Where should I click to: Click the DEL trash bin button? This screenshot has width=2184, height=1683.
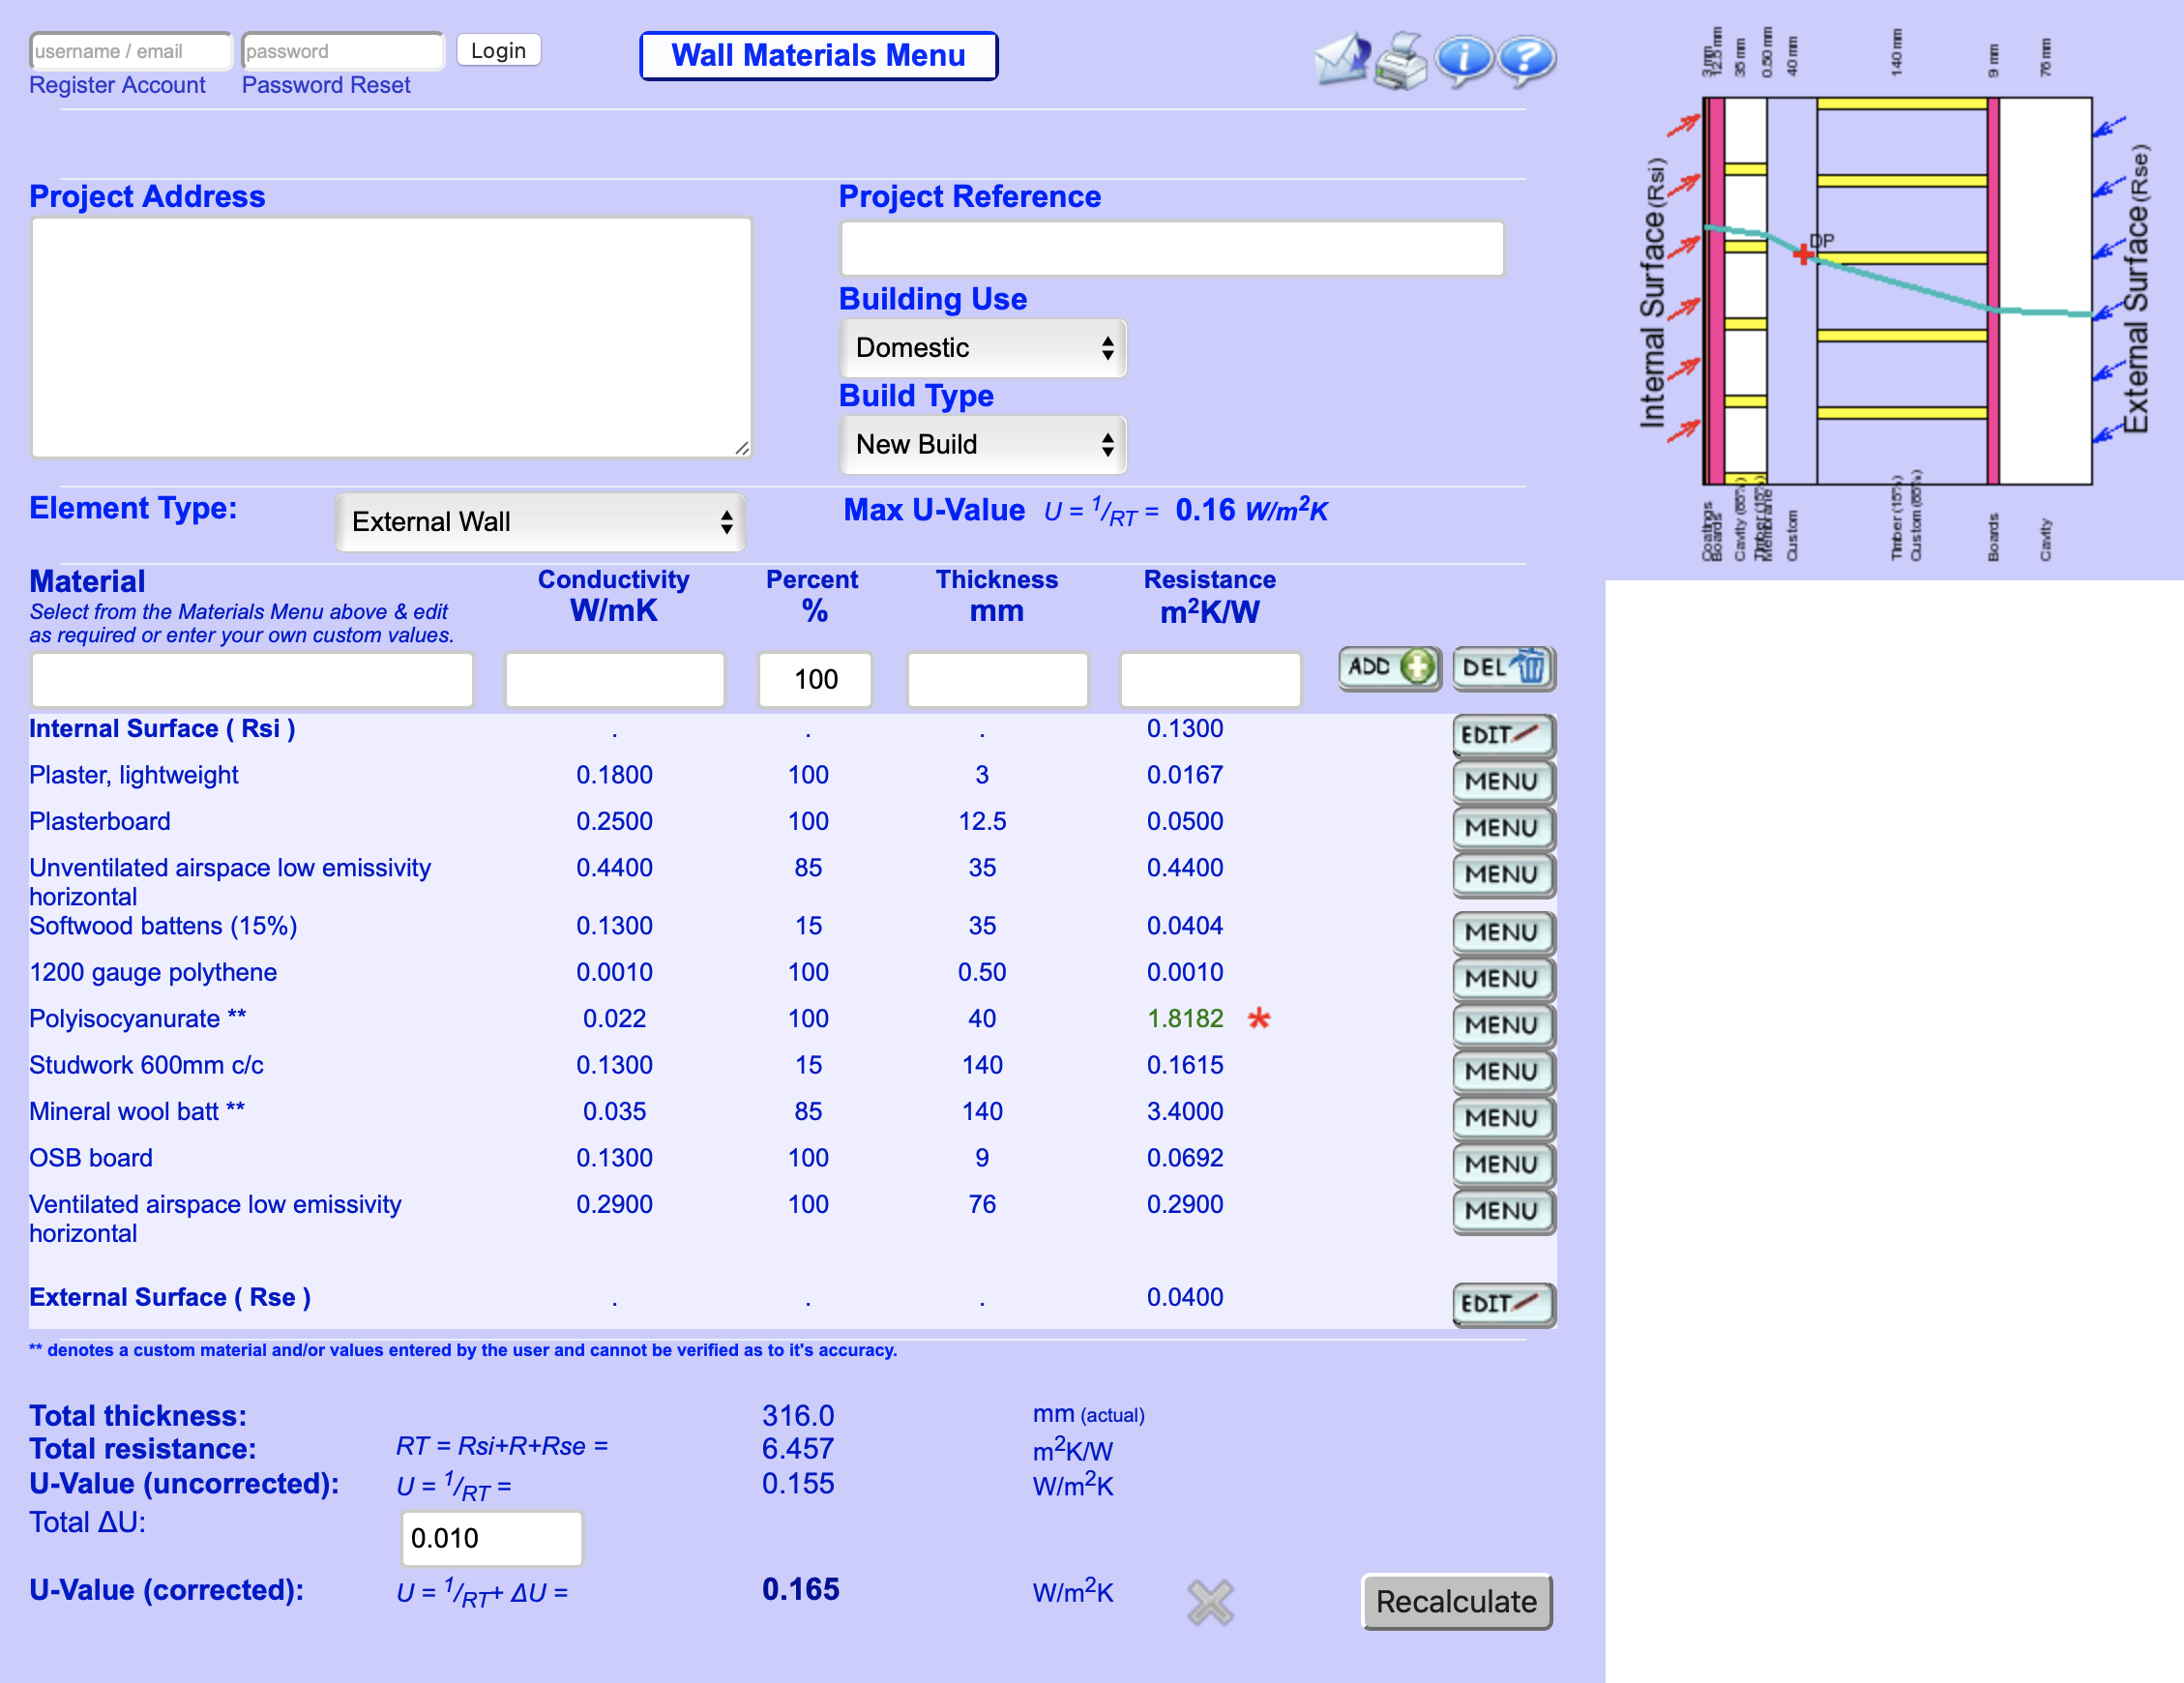point(1504,668)
